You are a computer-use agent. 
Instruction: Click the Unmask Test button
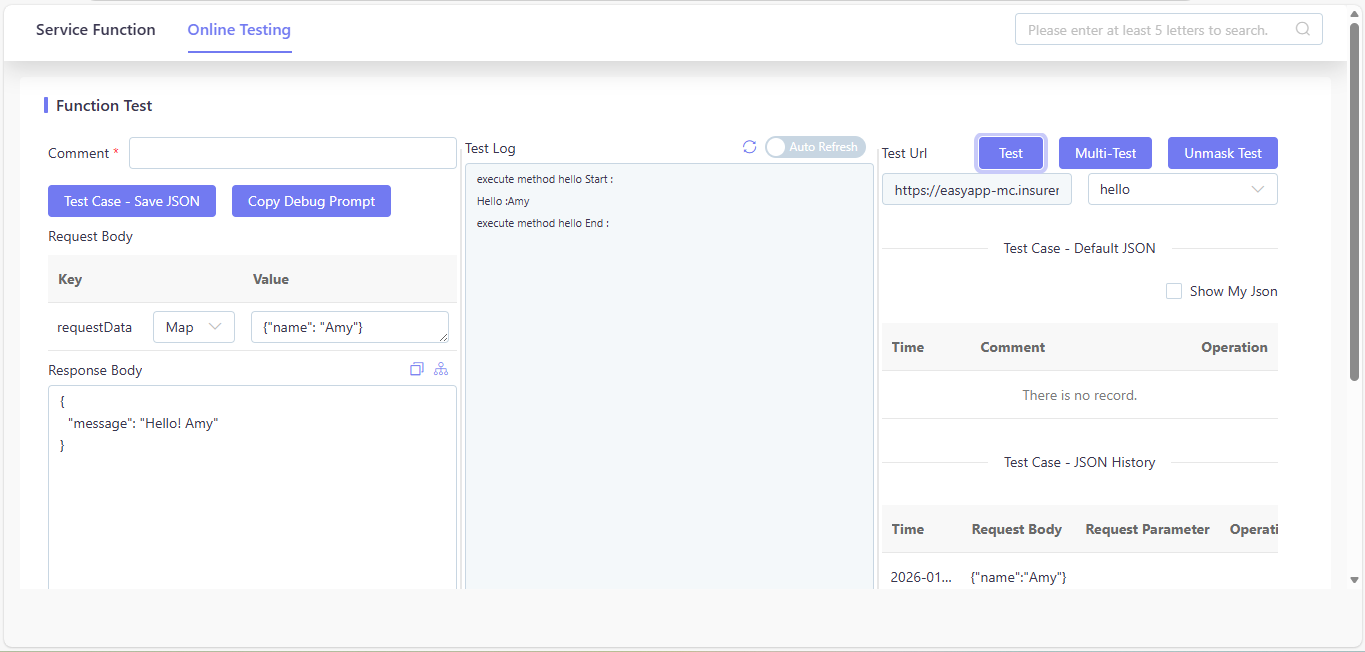[x=1223, y=153]
